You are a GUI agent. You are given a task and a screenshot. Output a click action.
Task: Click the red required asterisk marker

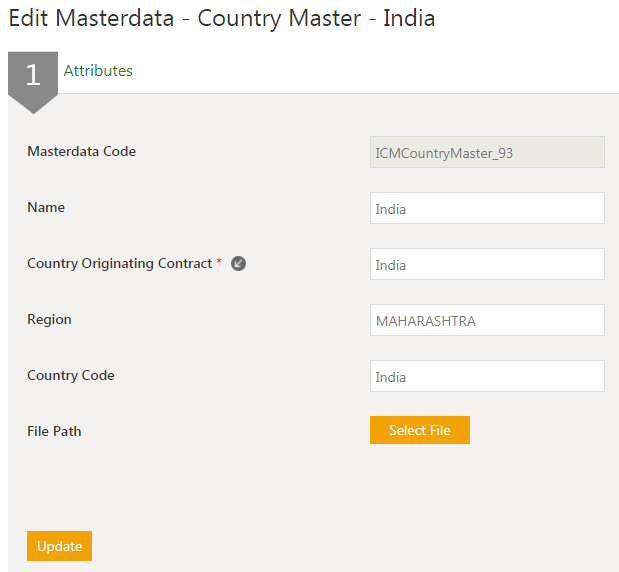(x=219, y=263)
